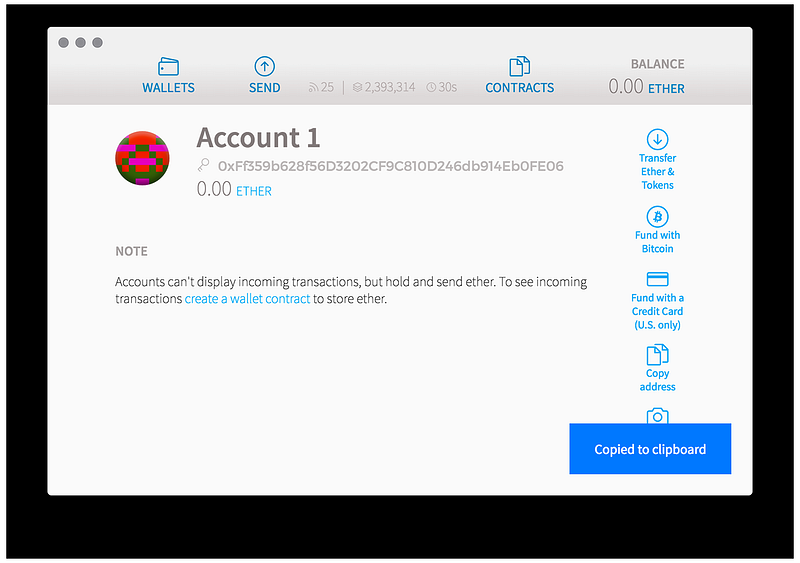800x563 pixels.
Task: Click the camera QR-code icon
Action: (657, 415)
